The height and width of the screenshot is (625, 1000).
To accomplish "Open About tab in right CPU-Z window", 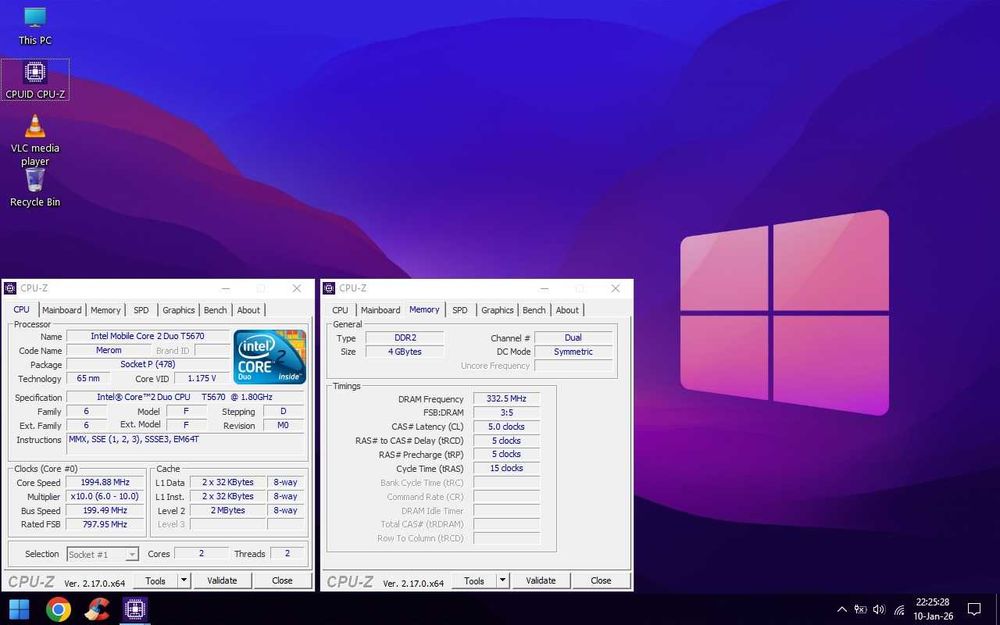I will [x=568, y=310].
